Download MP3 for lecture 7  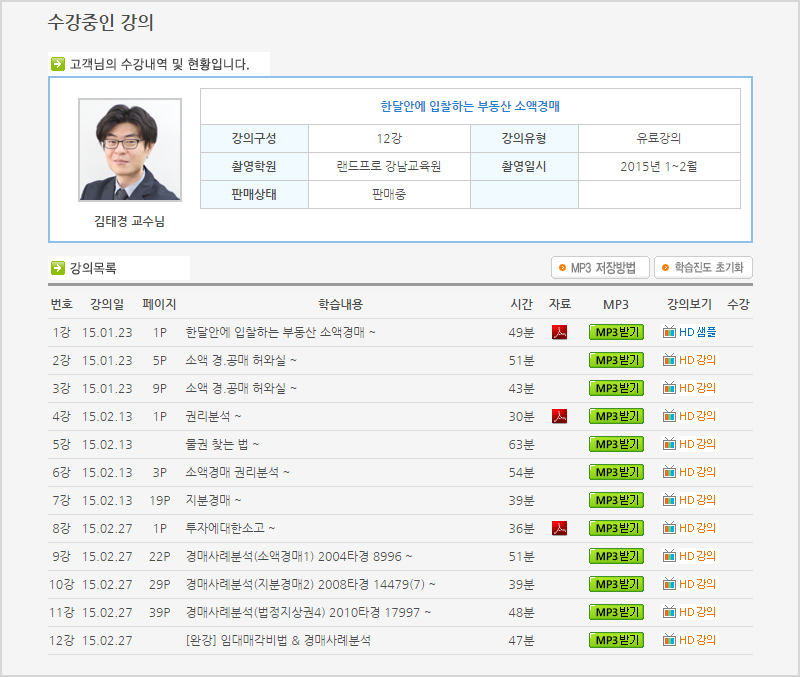click(616, 500)
